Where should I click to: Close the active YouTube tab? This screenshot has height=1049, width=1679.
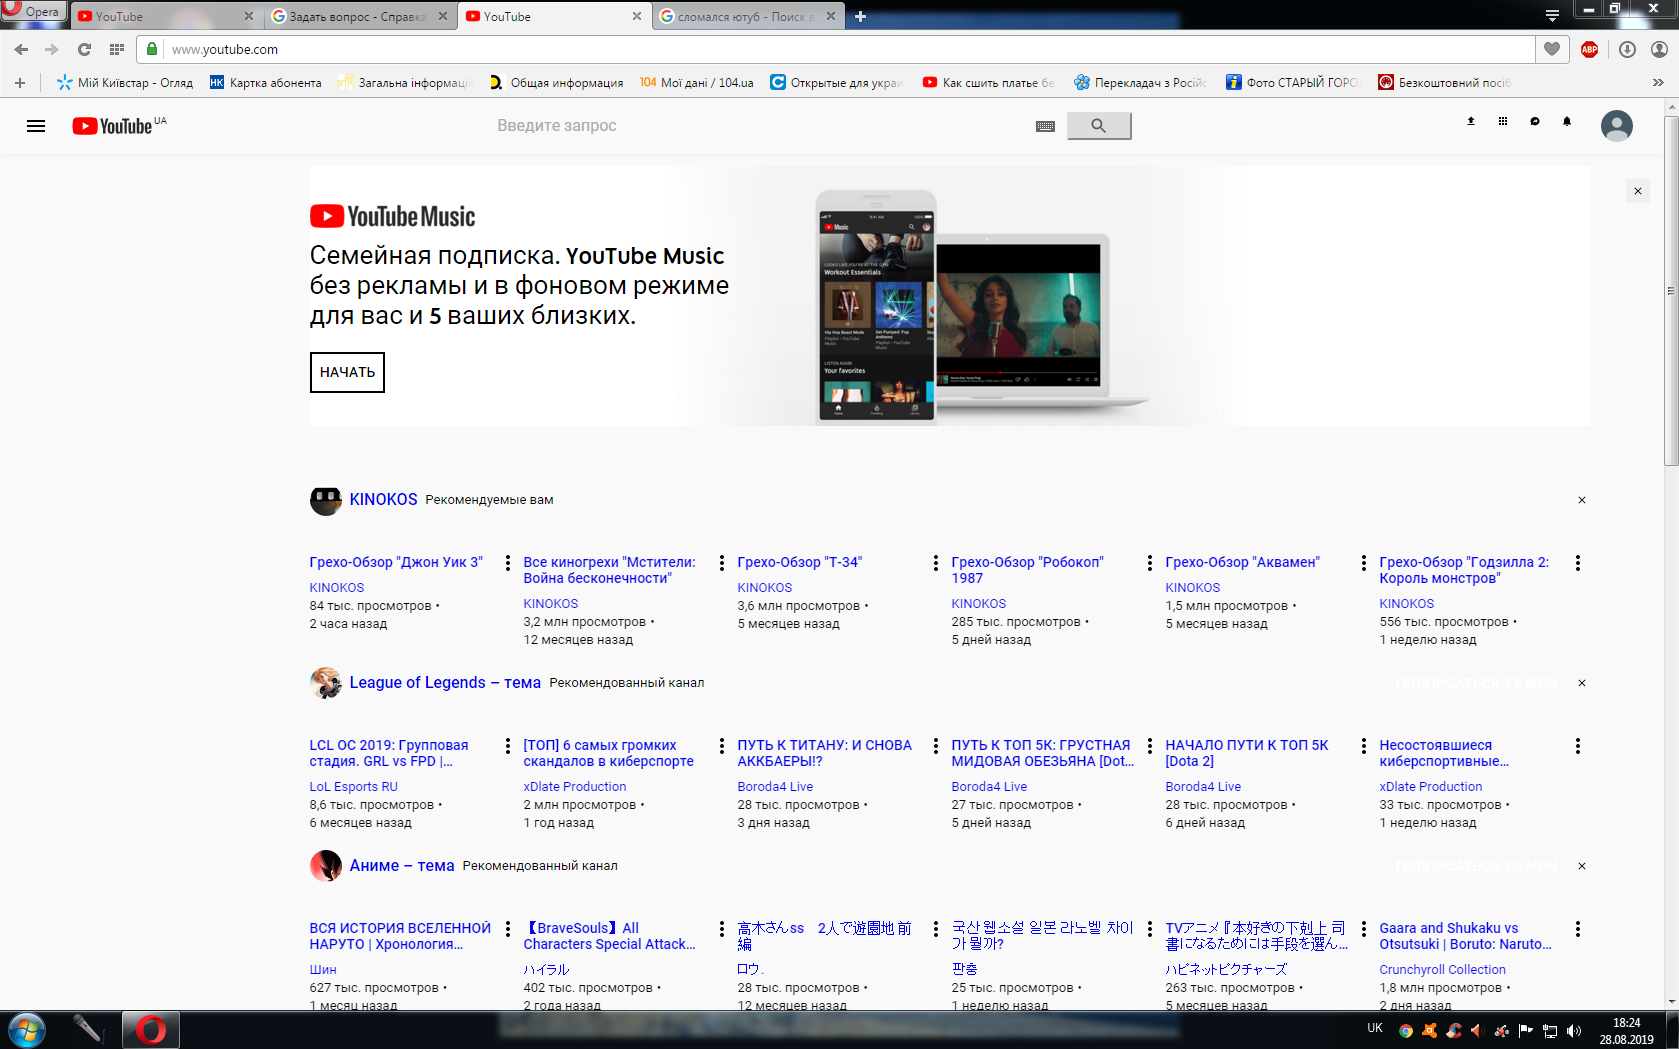pos(637,16)
